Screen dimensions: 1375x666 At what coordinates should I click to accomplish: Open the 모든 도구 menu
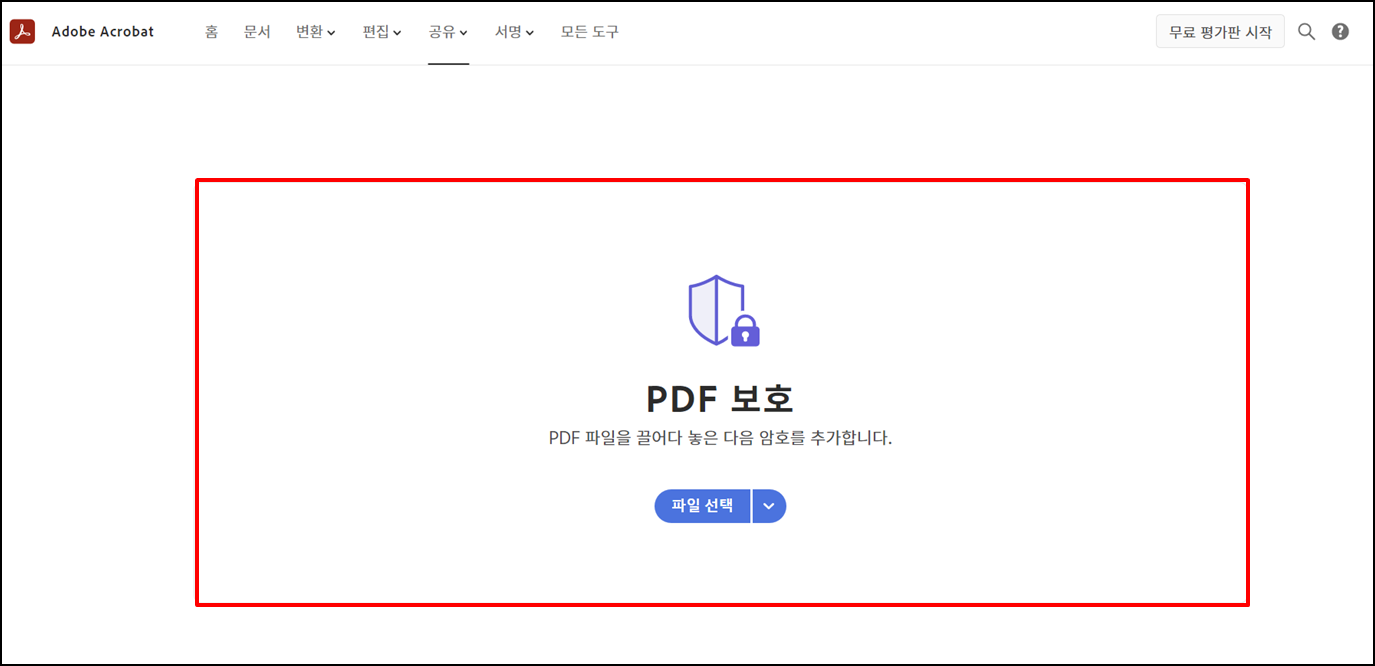coord(589,31)
